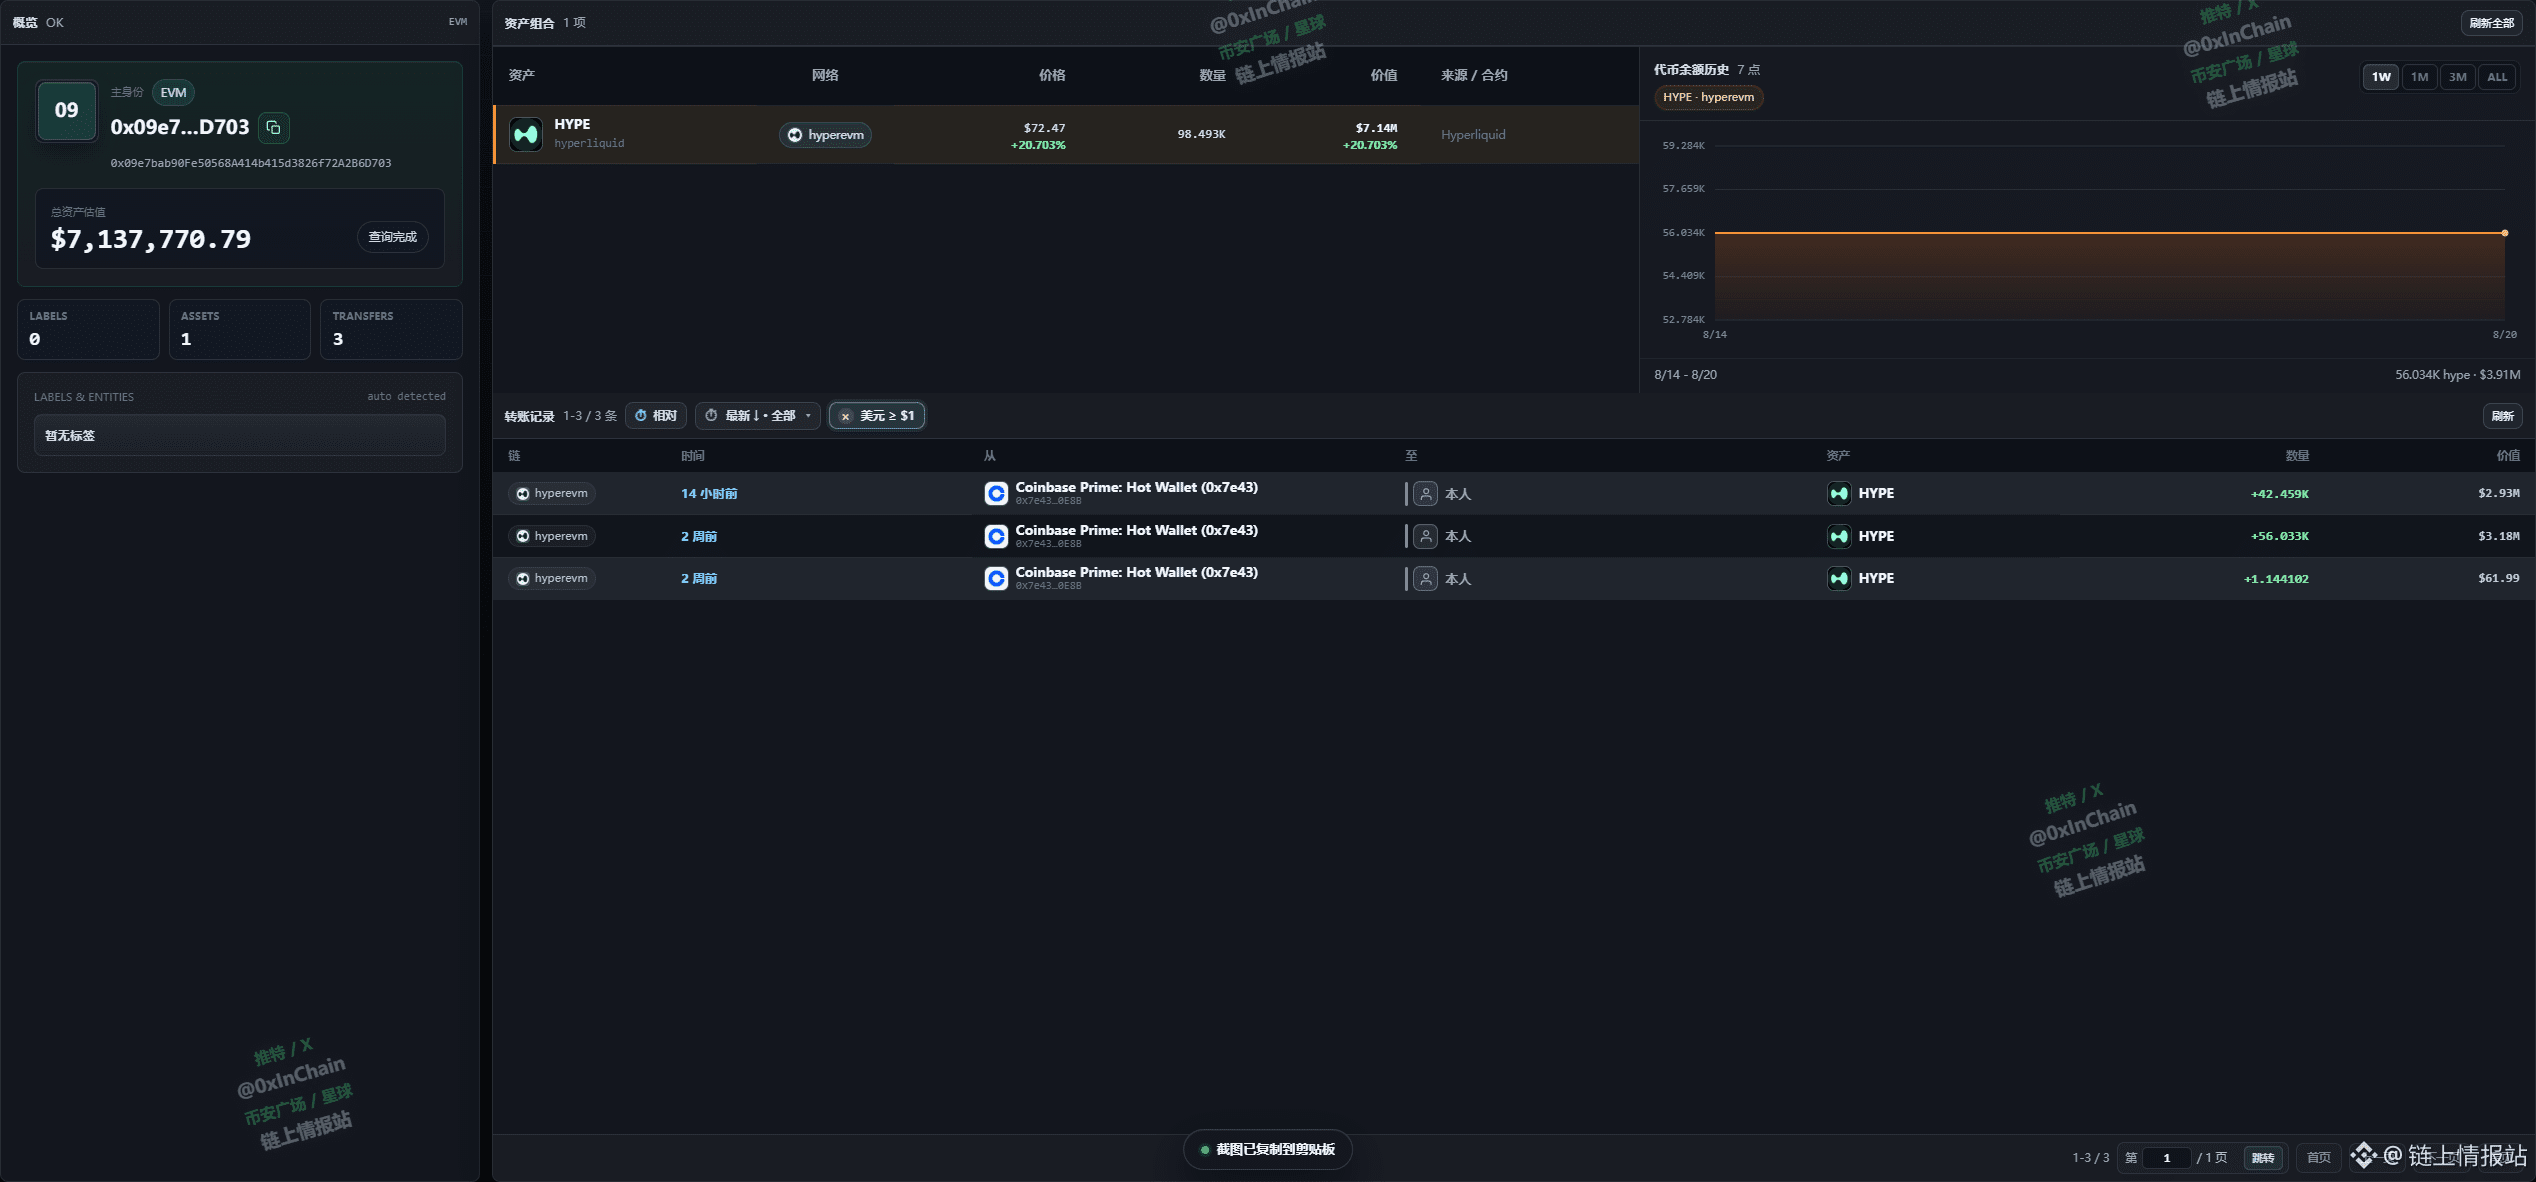Click the 98.493K quantity cell
Viewport: 2536px width, 1182px height.
pyautogui.click(x=1201, y=134)
